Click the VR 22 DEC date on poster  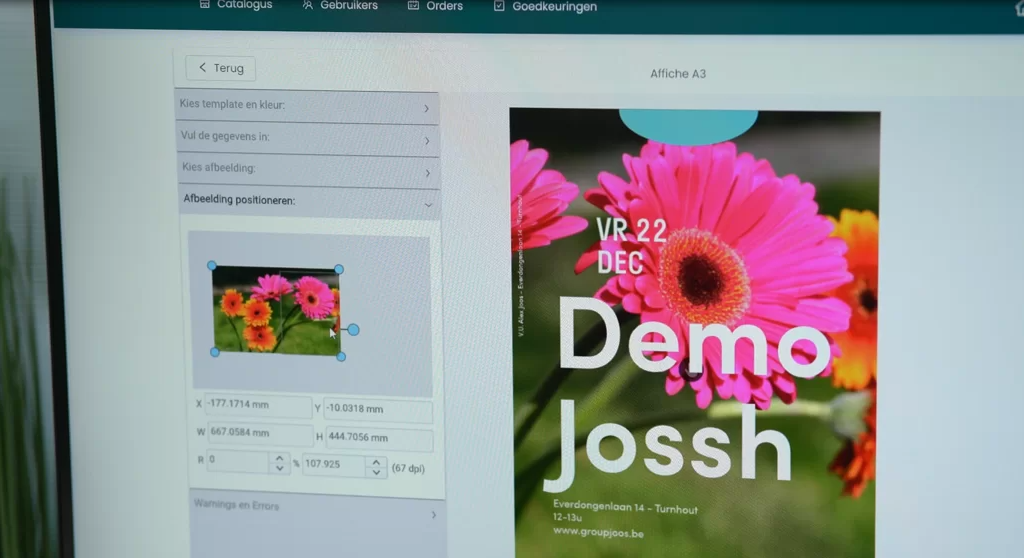[631, 246]
